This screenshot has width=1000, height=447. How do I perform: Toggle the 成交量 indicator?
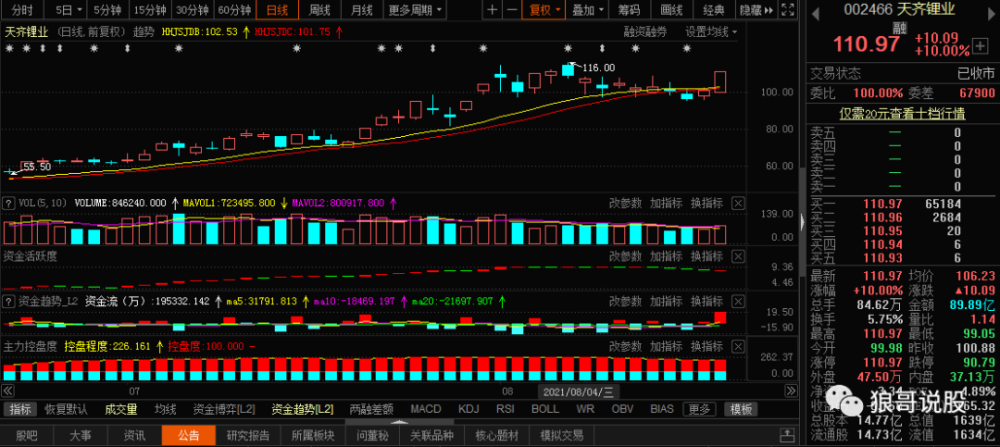point(121,409)
